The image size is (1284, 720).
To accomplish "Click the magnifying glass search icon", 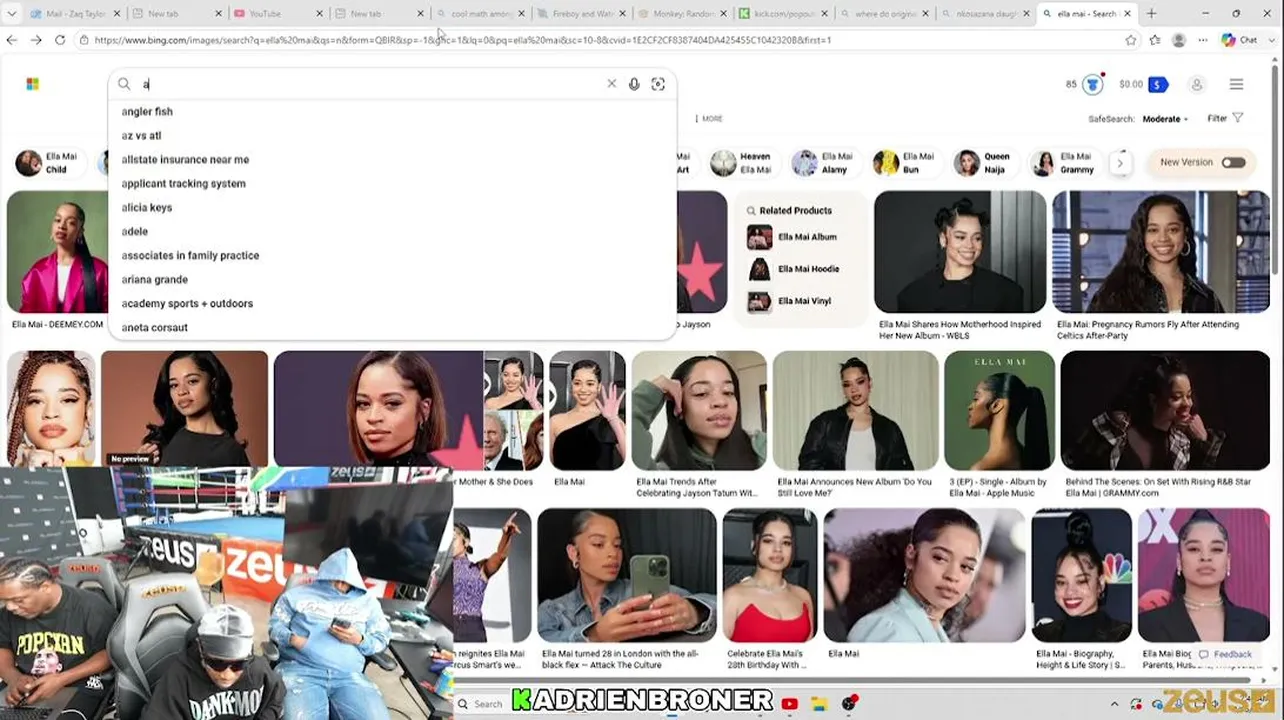I will point(124,84).
